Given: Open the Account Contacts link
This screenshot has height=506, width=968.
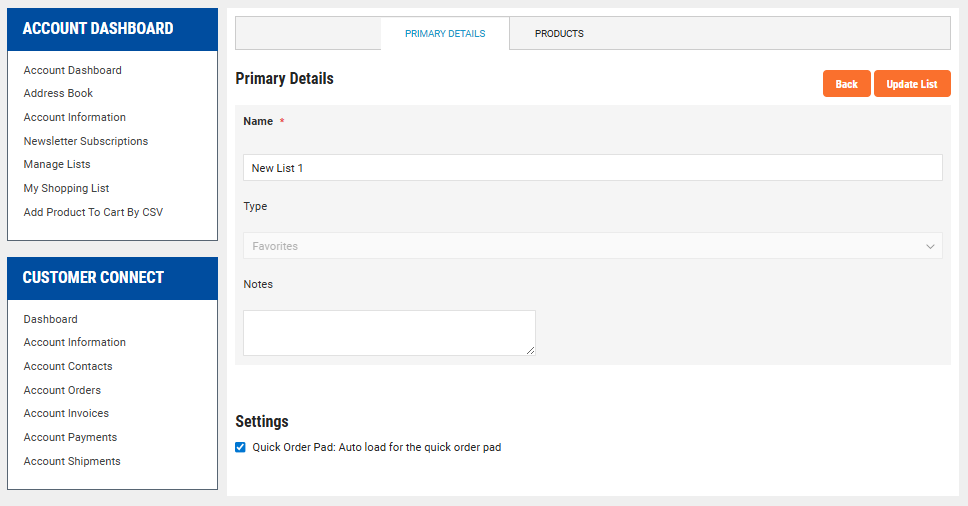Looking at the screenshot, I should click(68, 367).
